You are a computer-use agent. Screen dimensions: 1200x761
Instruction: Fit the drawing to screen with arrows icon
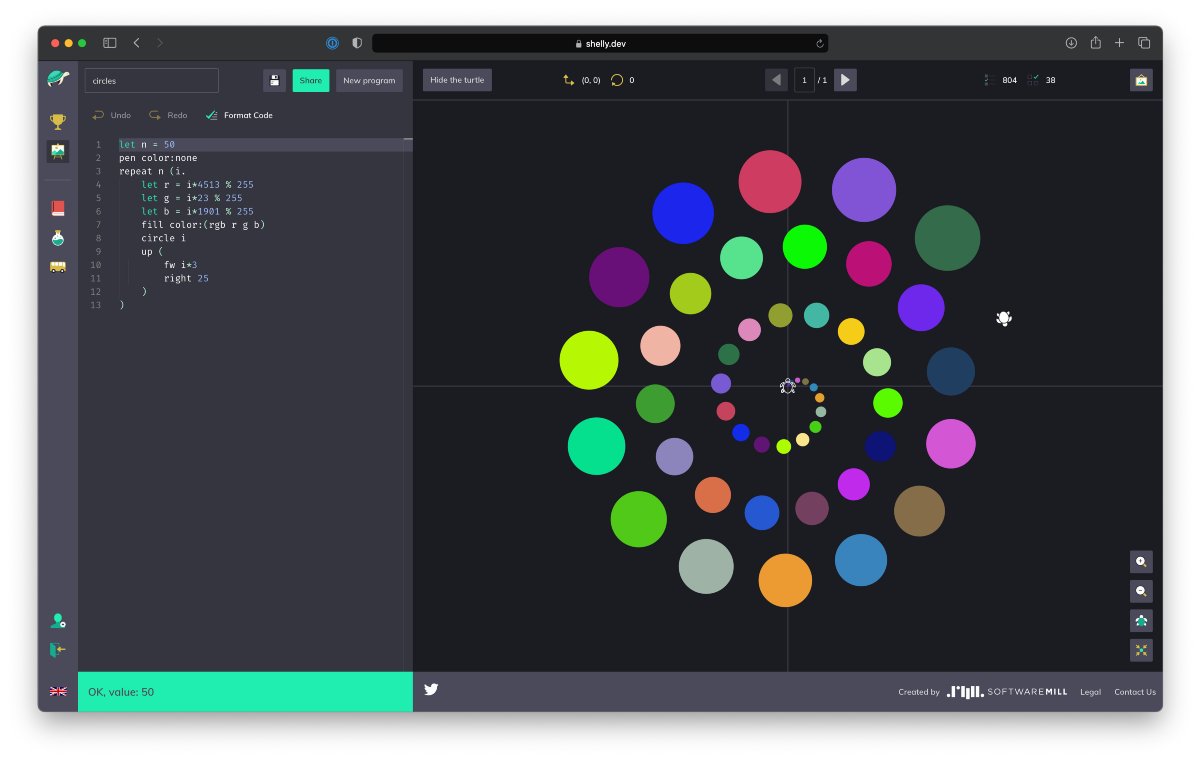point(1140,649)
